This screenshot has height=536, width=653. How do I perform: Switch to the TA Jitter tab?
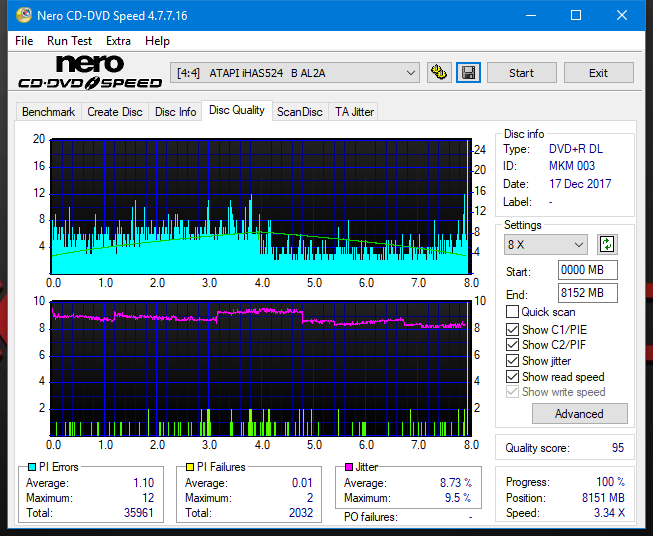tap(354, 112)
